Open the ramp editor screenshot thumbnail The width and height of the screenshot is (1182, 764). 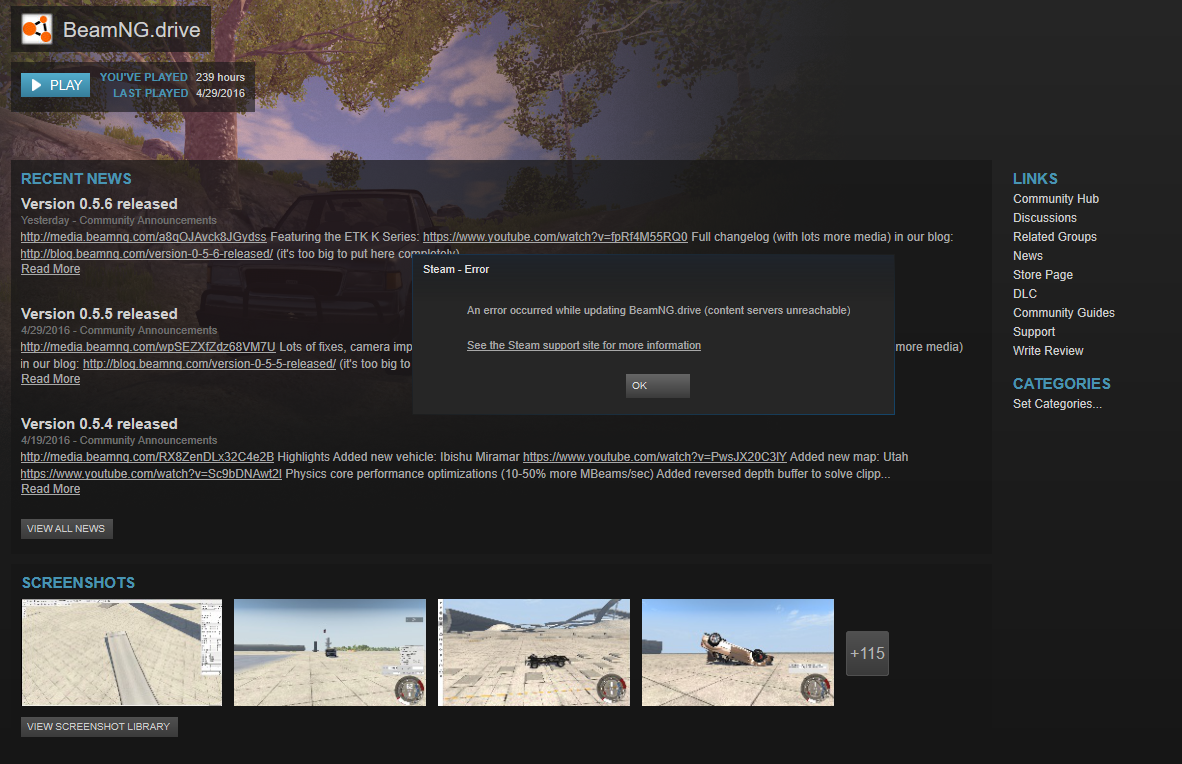point(122,652)
